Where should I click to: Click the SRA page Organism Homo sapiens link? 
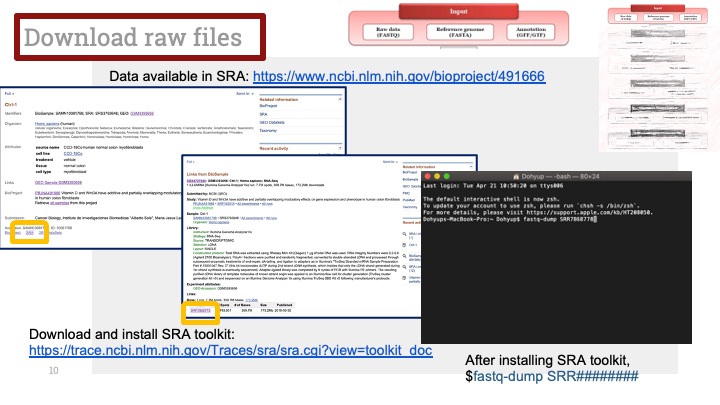coord(219,222)
